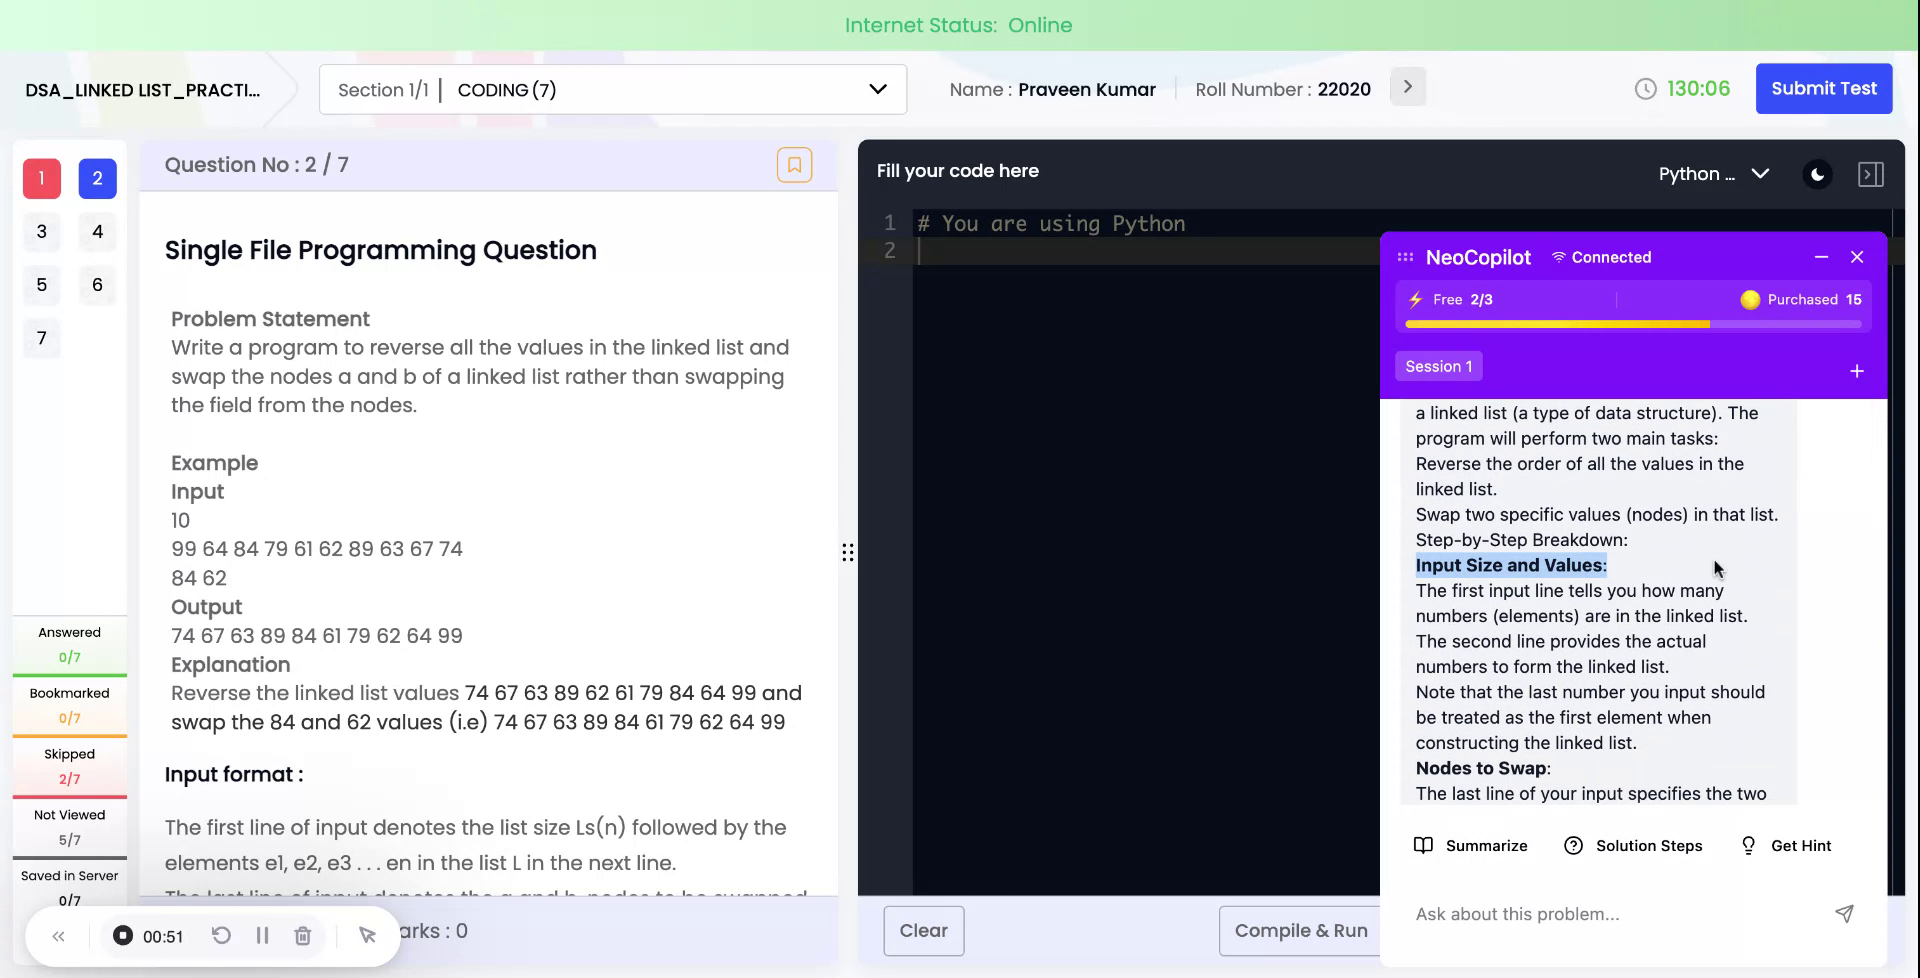Stop the recording timer
Viewport: 1920px width, 978px height.
(x=124, y=935)
